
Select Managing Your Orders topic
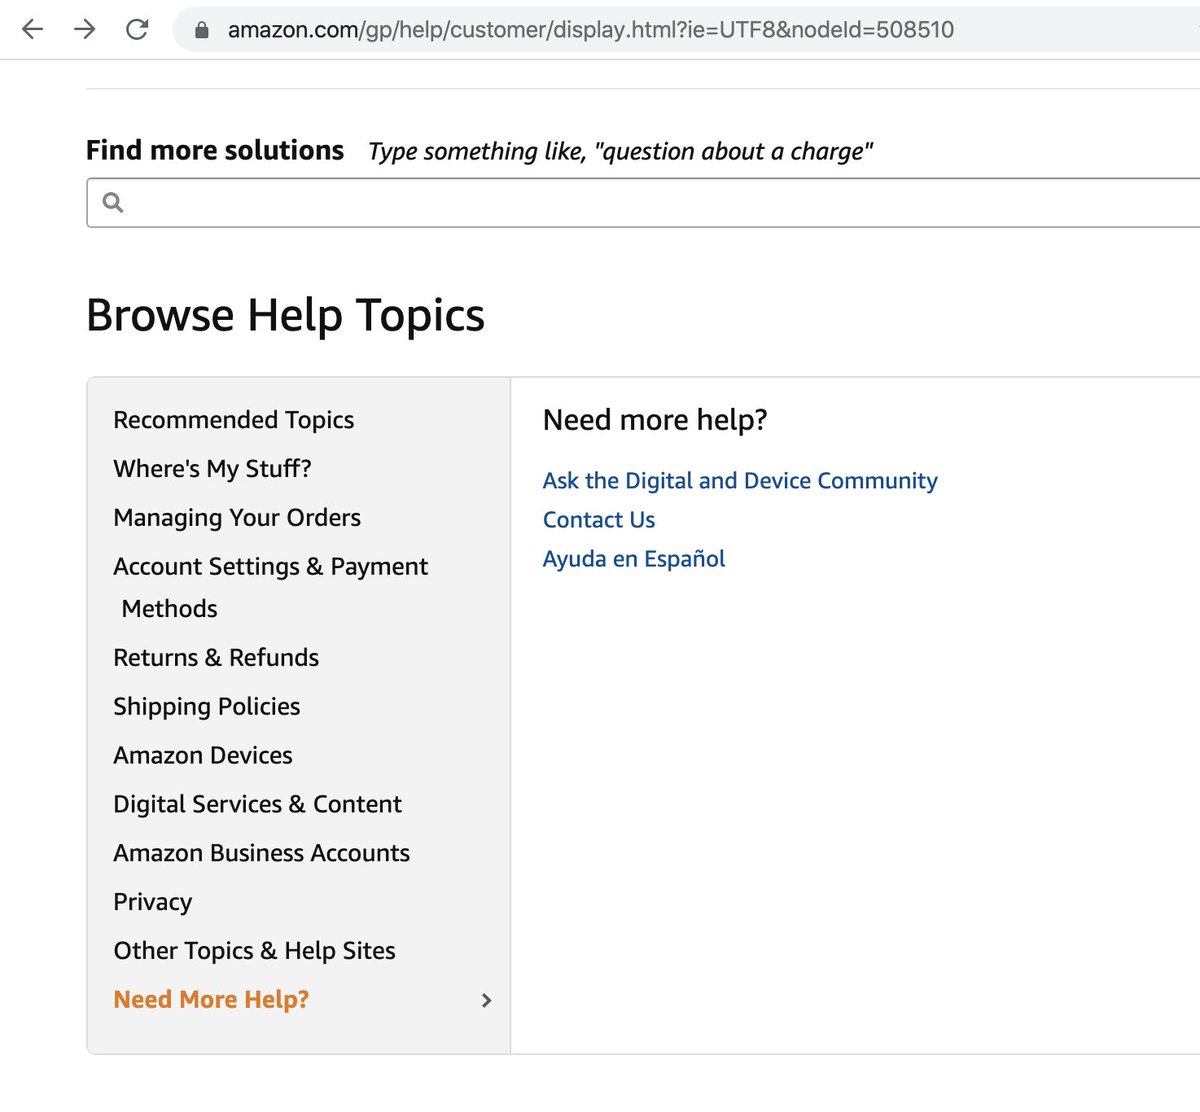click(237, 518)
